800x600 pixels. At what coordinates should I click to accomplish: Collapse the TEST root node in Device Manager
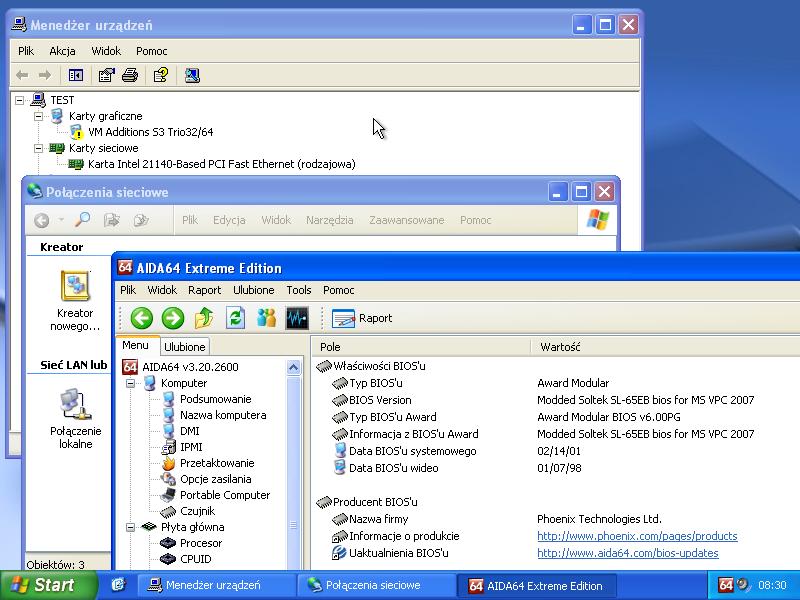[x=19, y=100]
